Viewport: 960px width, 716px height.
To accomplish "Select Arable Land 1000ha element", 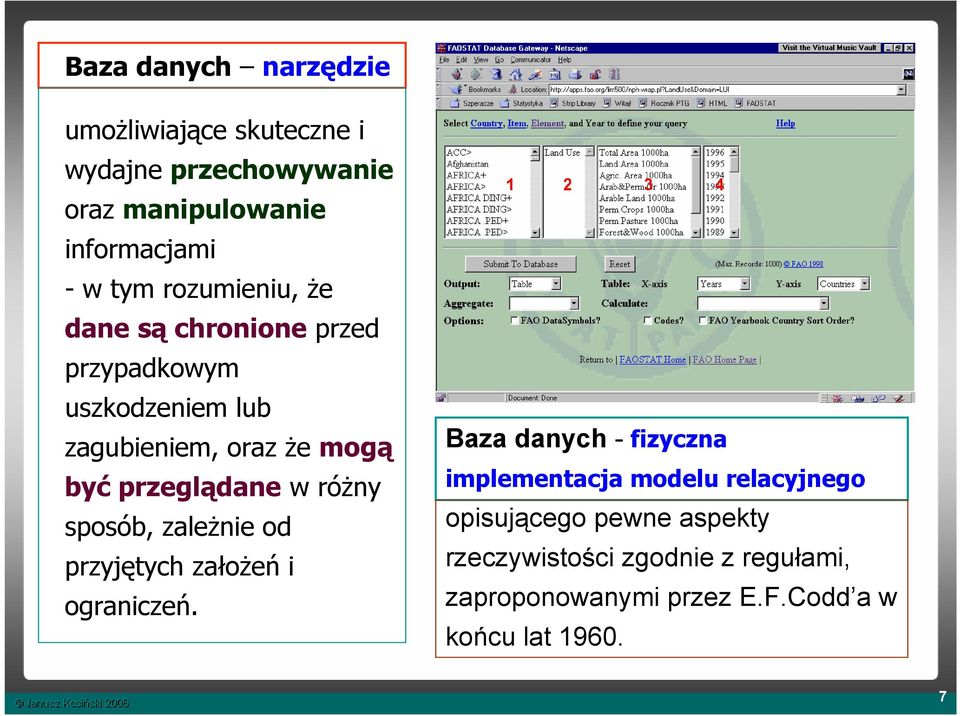I will click(637, 198).
